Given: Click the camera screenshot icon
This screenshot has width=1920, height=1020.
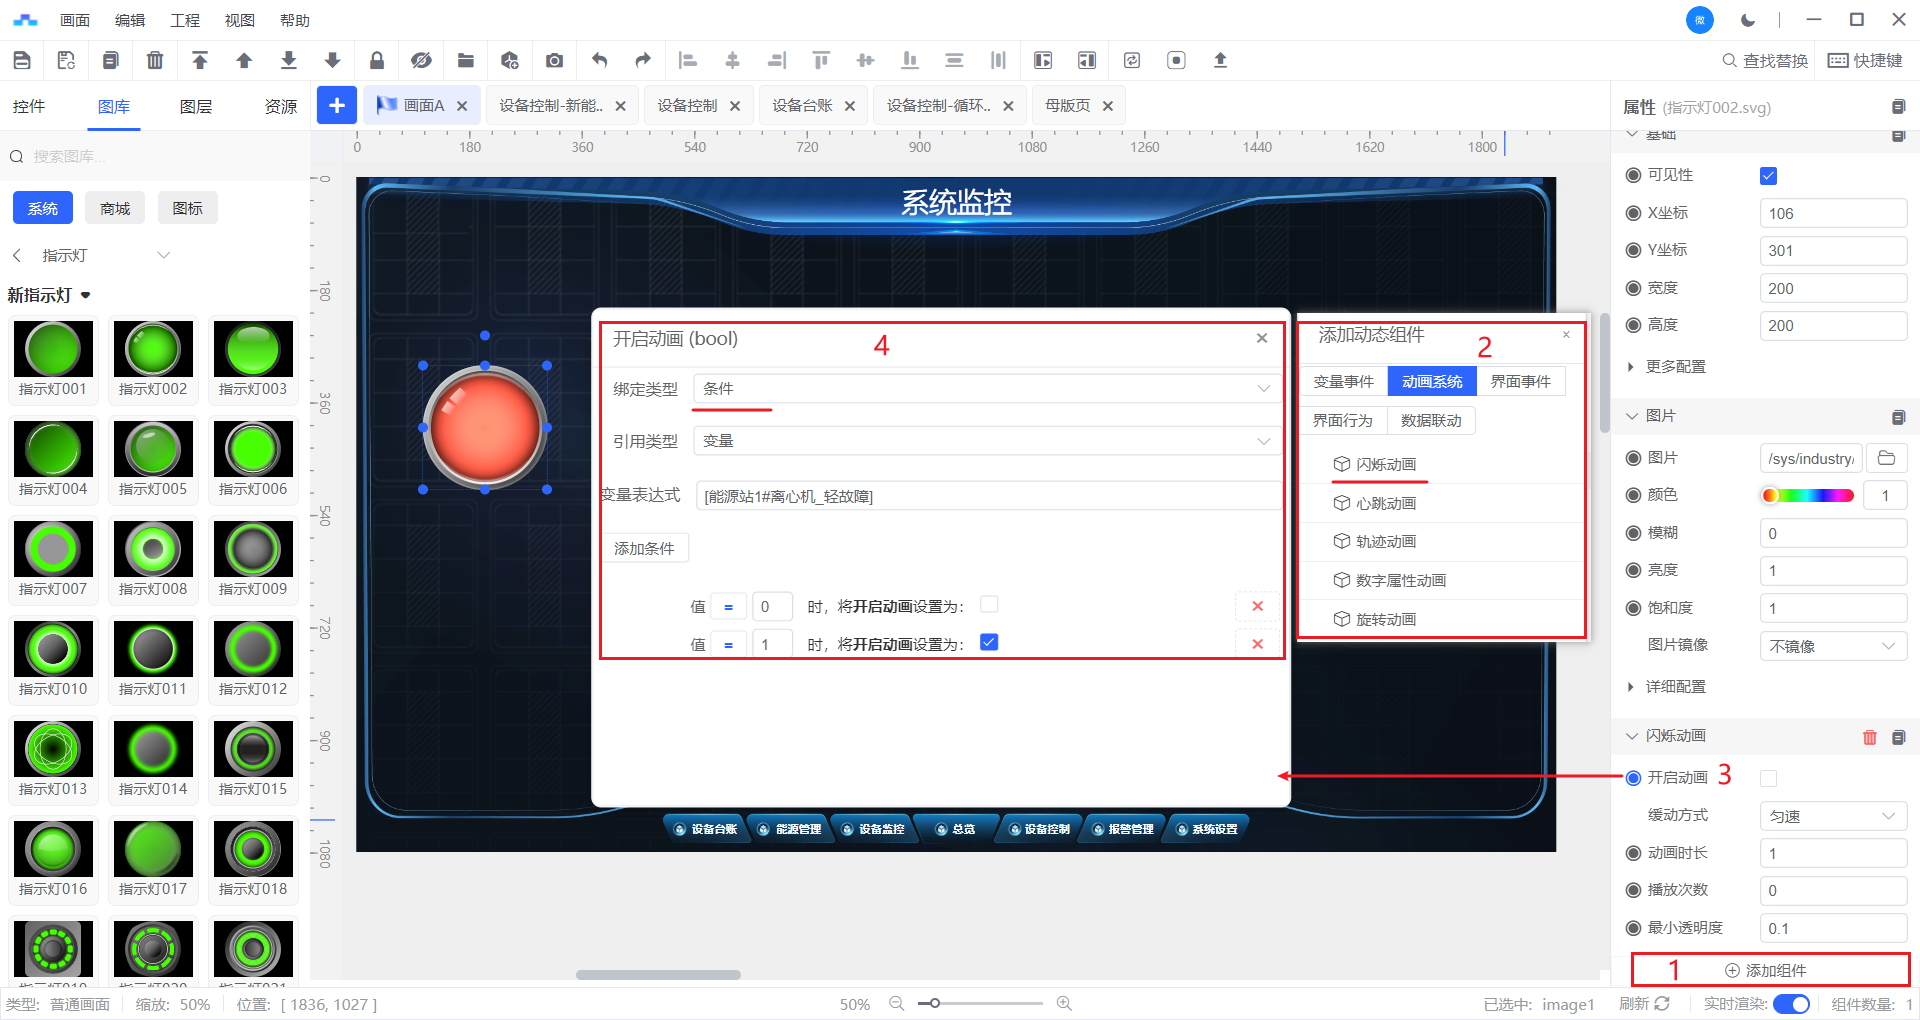Looking at the screenshot, I should coord(554,61).
